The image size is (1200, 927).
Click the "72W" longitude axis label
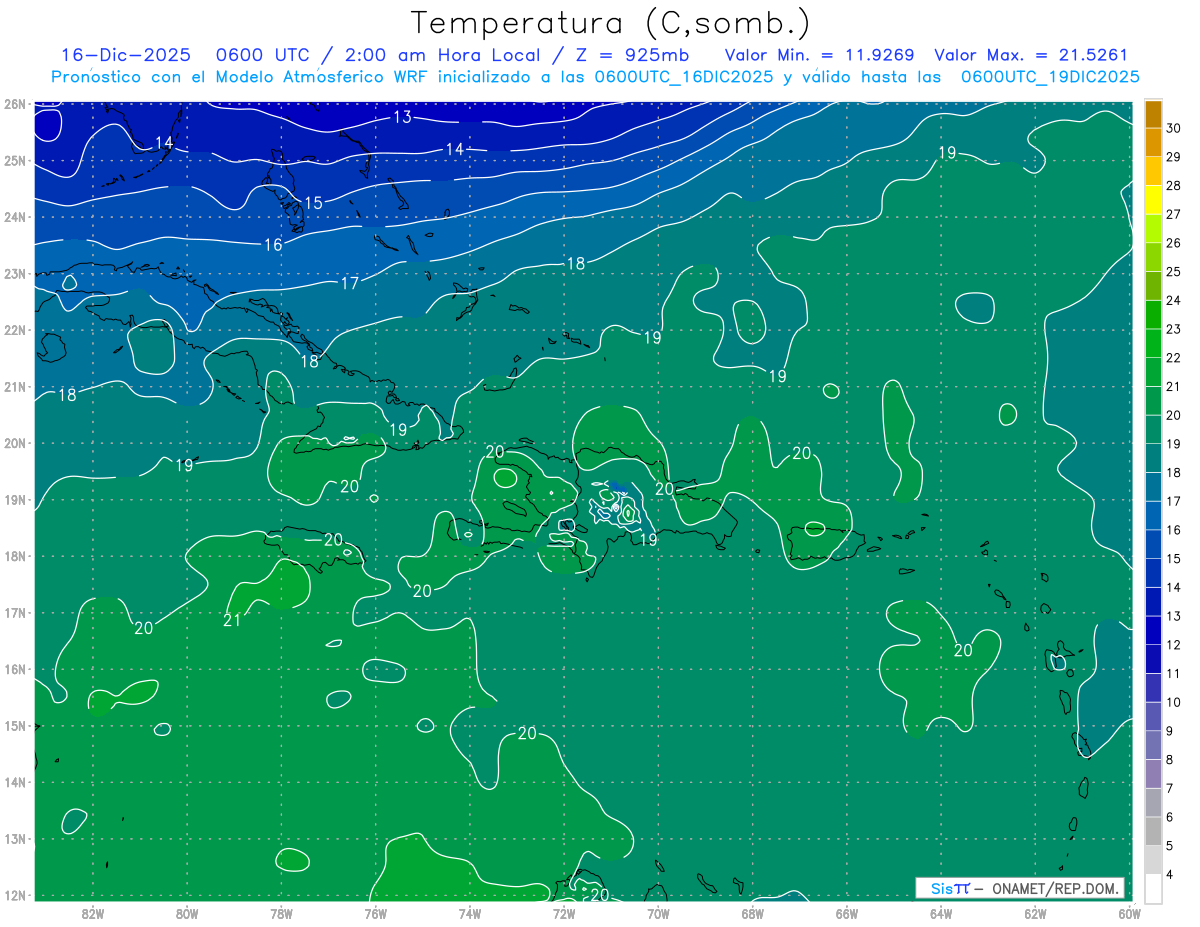coord(564,914)
